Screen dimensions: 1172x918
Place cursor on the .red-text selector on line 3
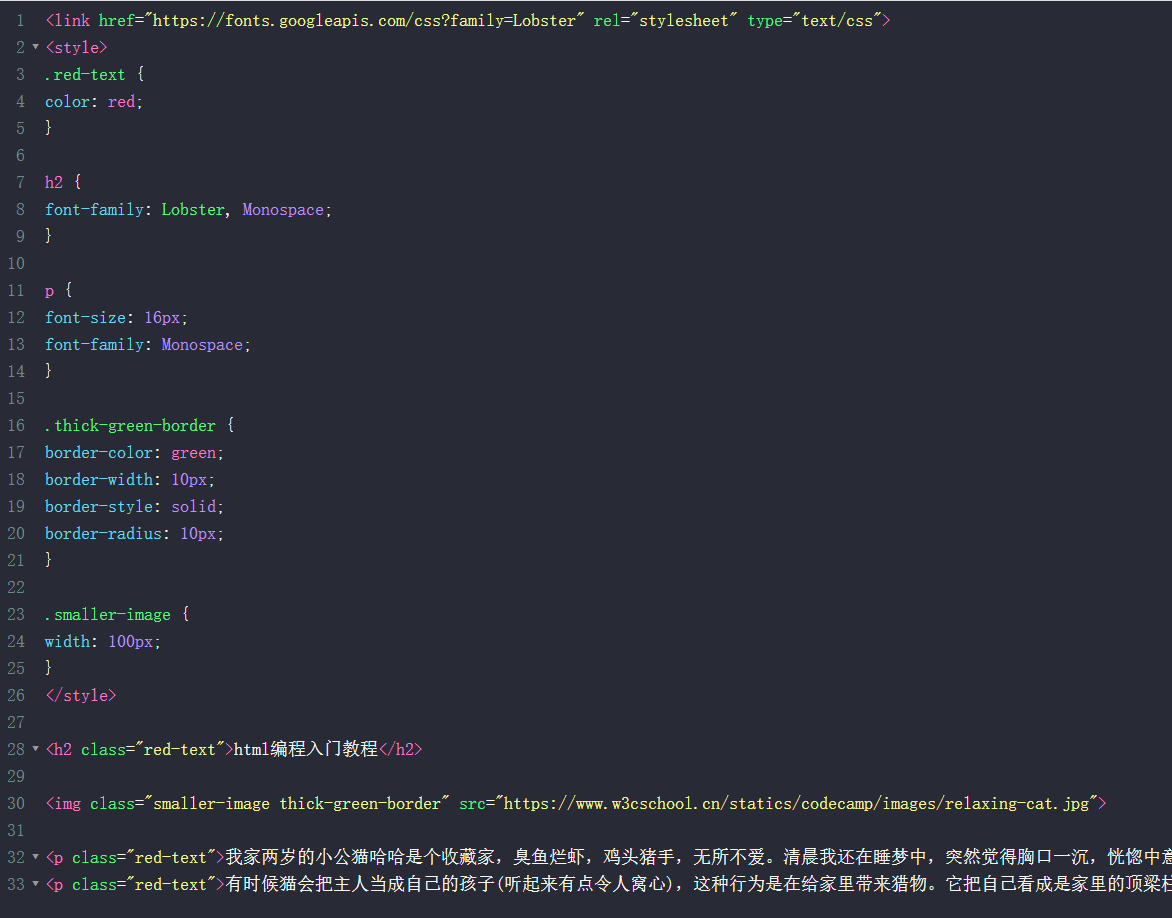pos(85,75)
